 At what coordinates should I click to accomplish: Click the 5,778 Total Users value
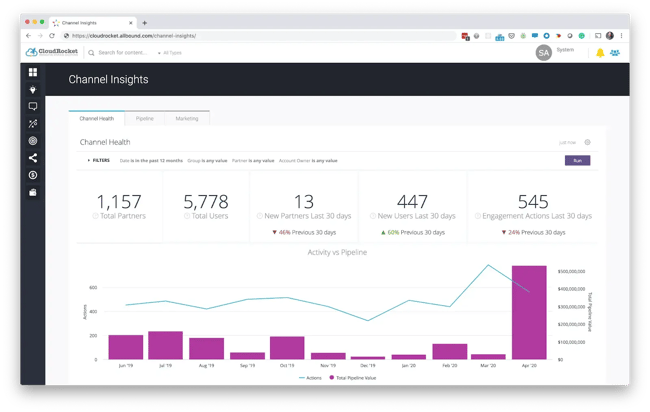206,202
